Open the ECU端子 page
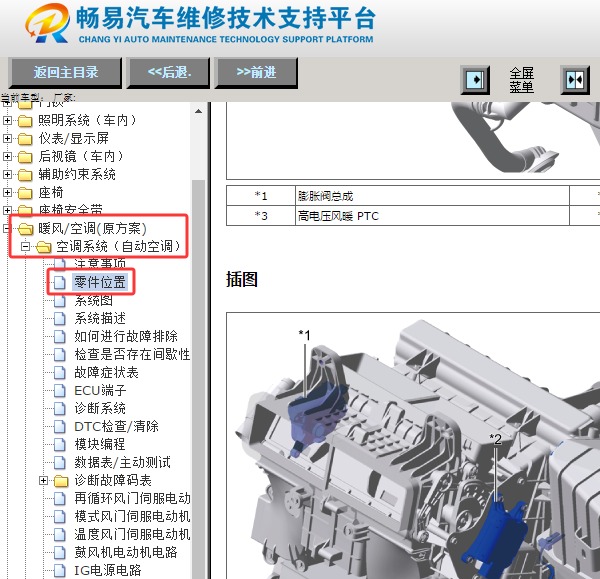 [100, 390]
